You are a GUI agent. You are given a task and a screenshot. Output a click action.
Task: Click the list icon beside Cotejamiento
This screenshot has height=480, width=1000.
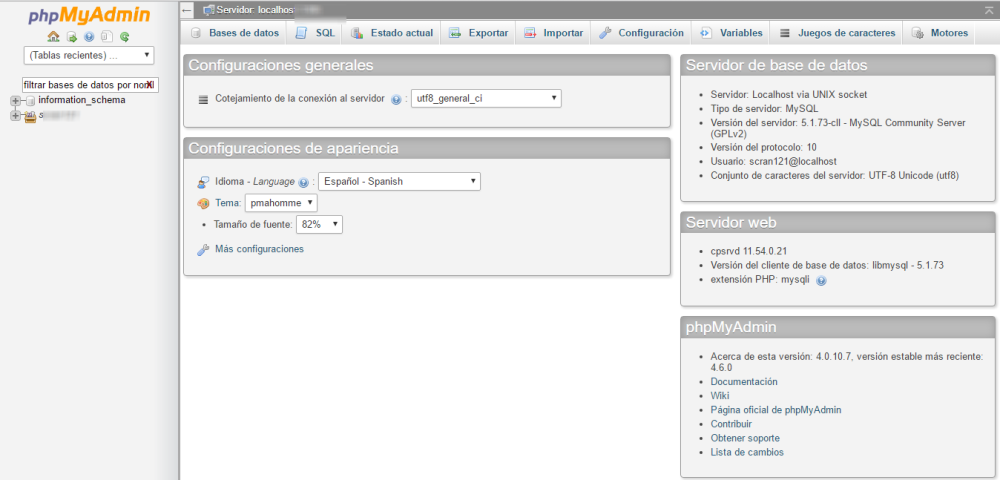tap(203, 99)
